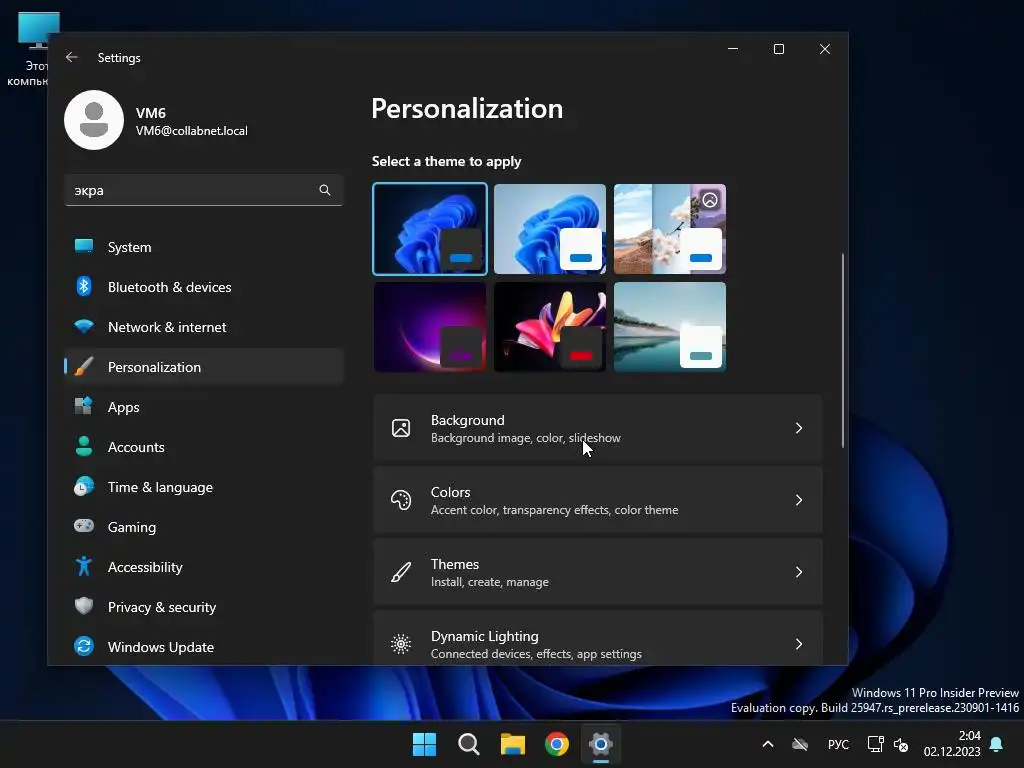Expand Dynamic Lighting chevron
The image size is (1024, 768).
[x=799, y=644]
